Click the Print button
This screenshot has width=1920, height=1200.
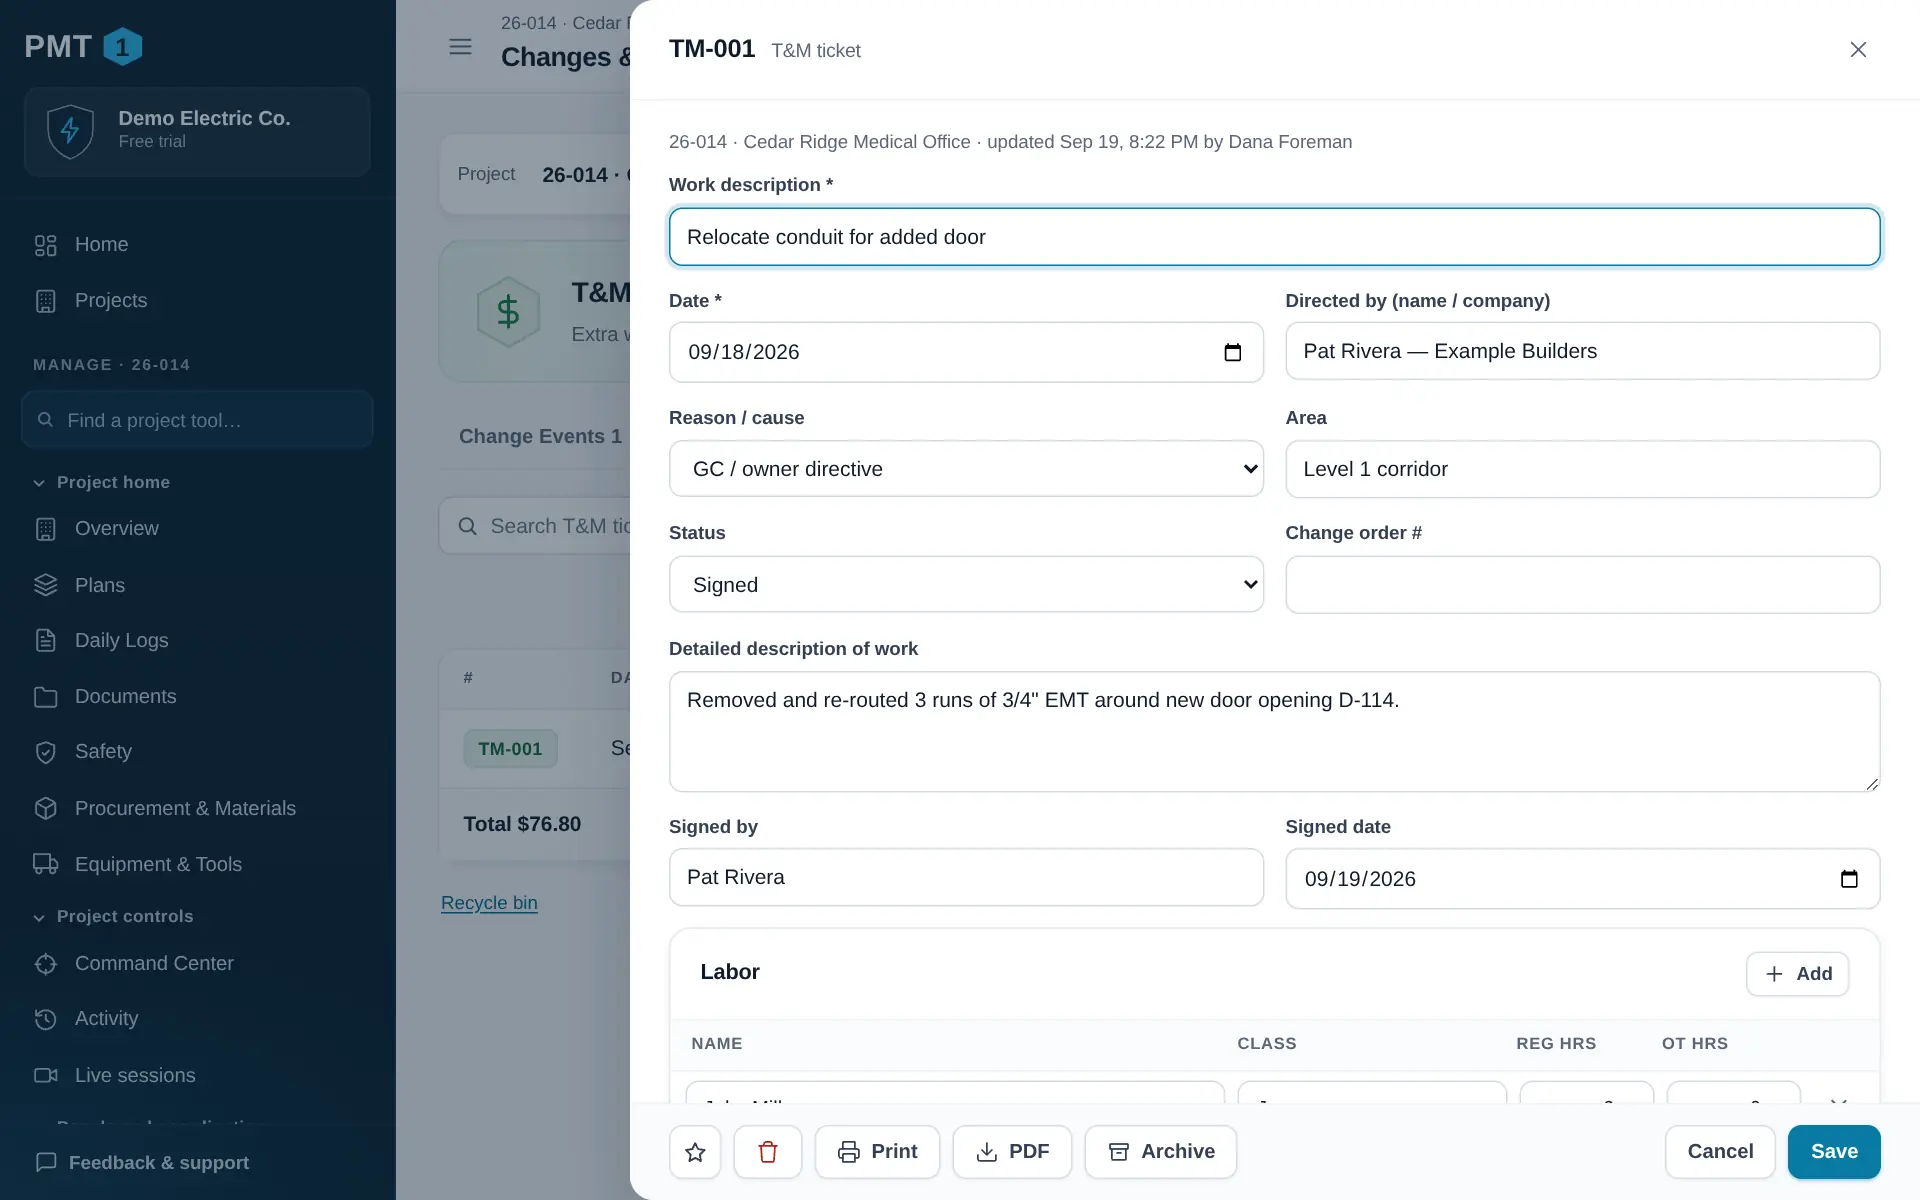tap(877, 1152)
